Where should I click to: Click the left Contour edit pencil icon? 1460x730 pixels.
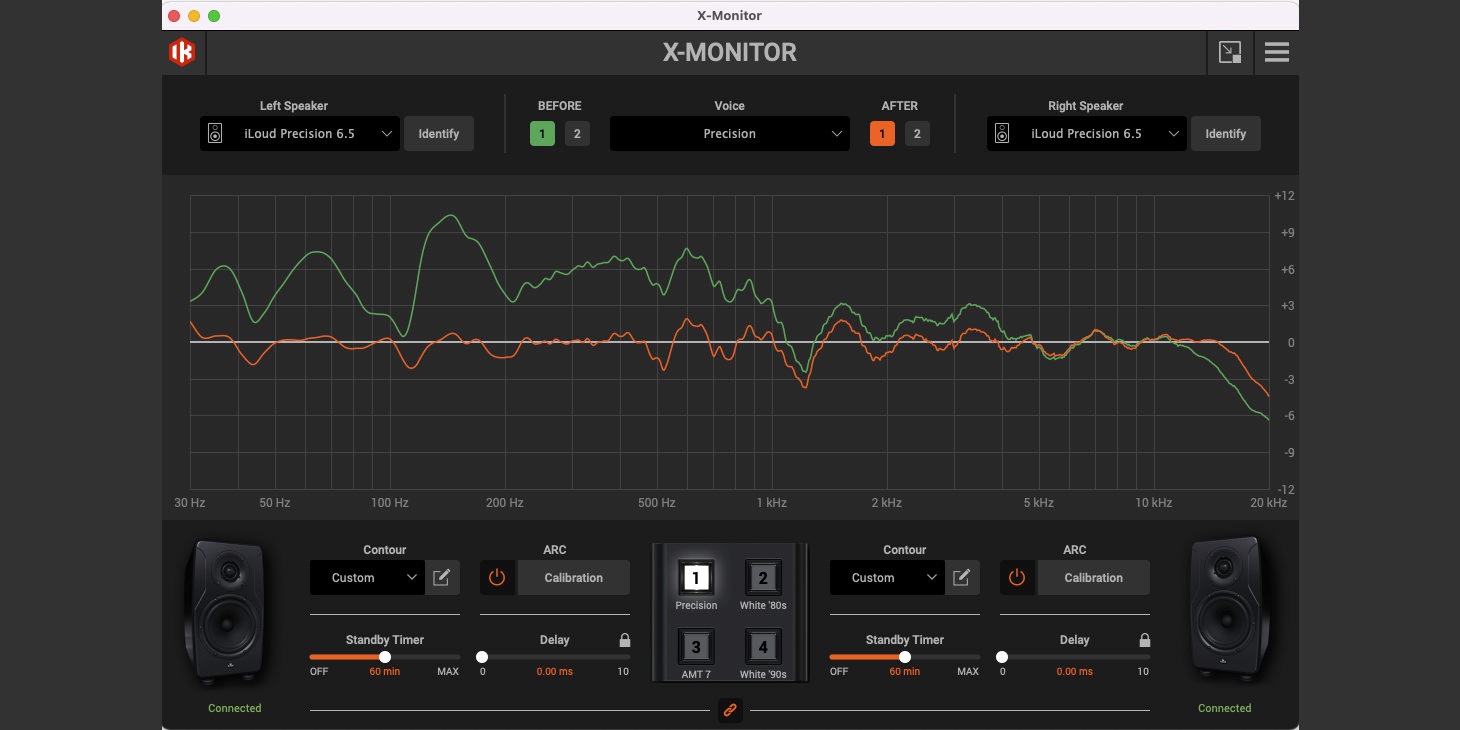pos(442,577)
